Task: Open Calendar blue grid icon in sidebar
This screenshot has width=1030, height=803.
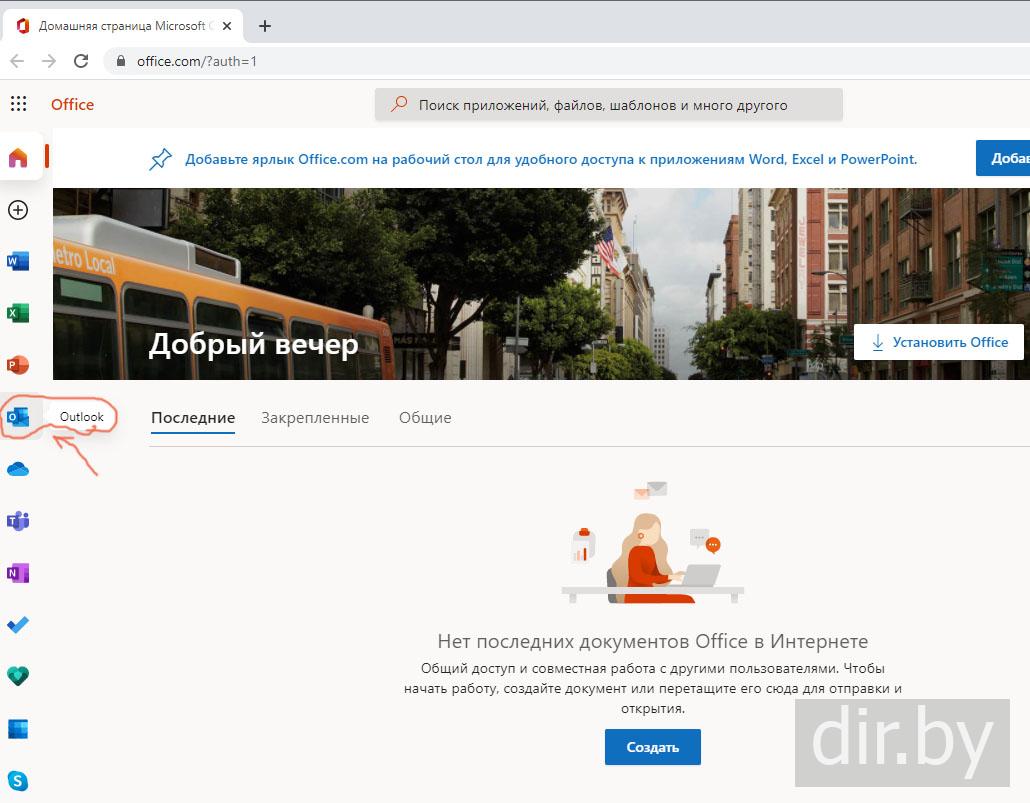Action: click(x=18, y=729)
